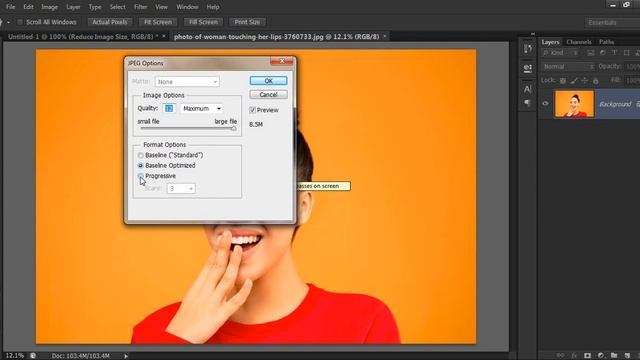
Task: Select the Baseline Optimized radio option
Action: click(x=140, y=166)
